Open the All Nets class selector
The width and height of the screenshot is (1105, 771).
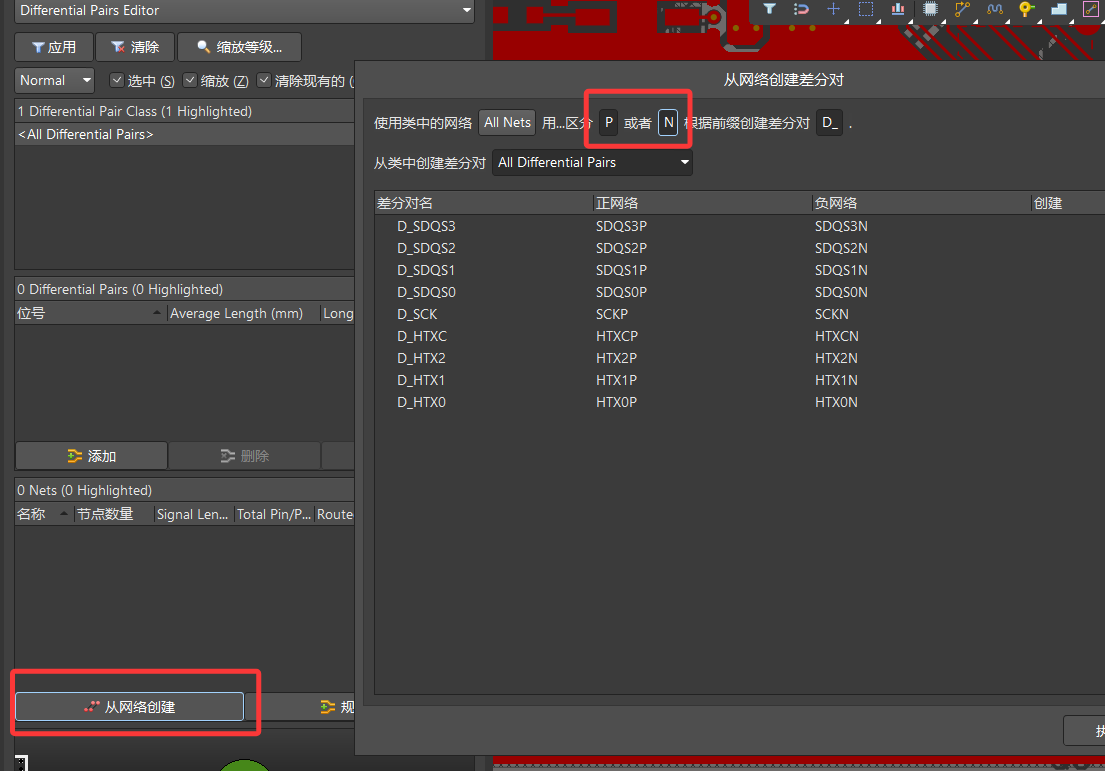click(x=507, y=123)
